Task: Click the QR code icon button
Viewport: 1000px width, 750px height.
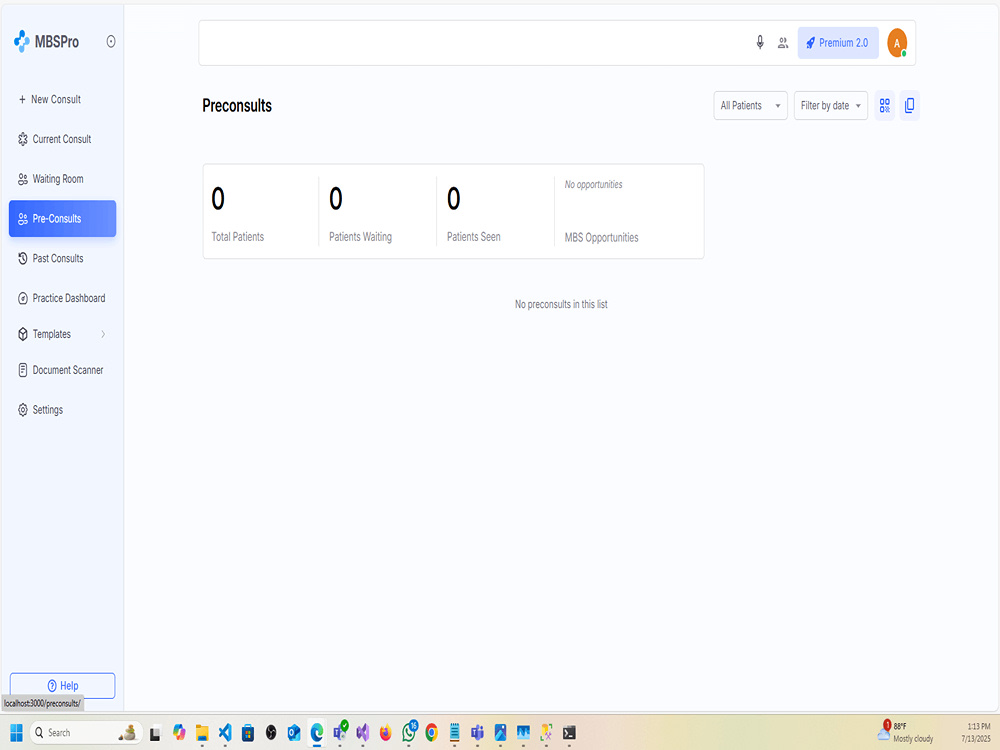Action: point(885,106)
